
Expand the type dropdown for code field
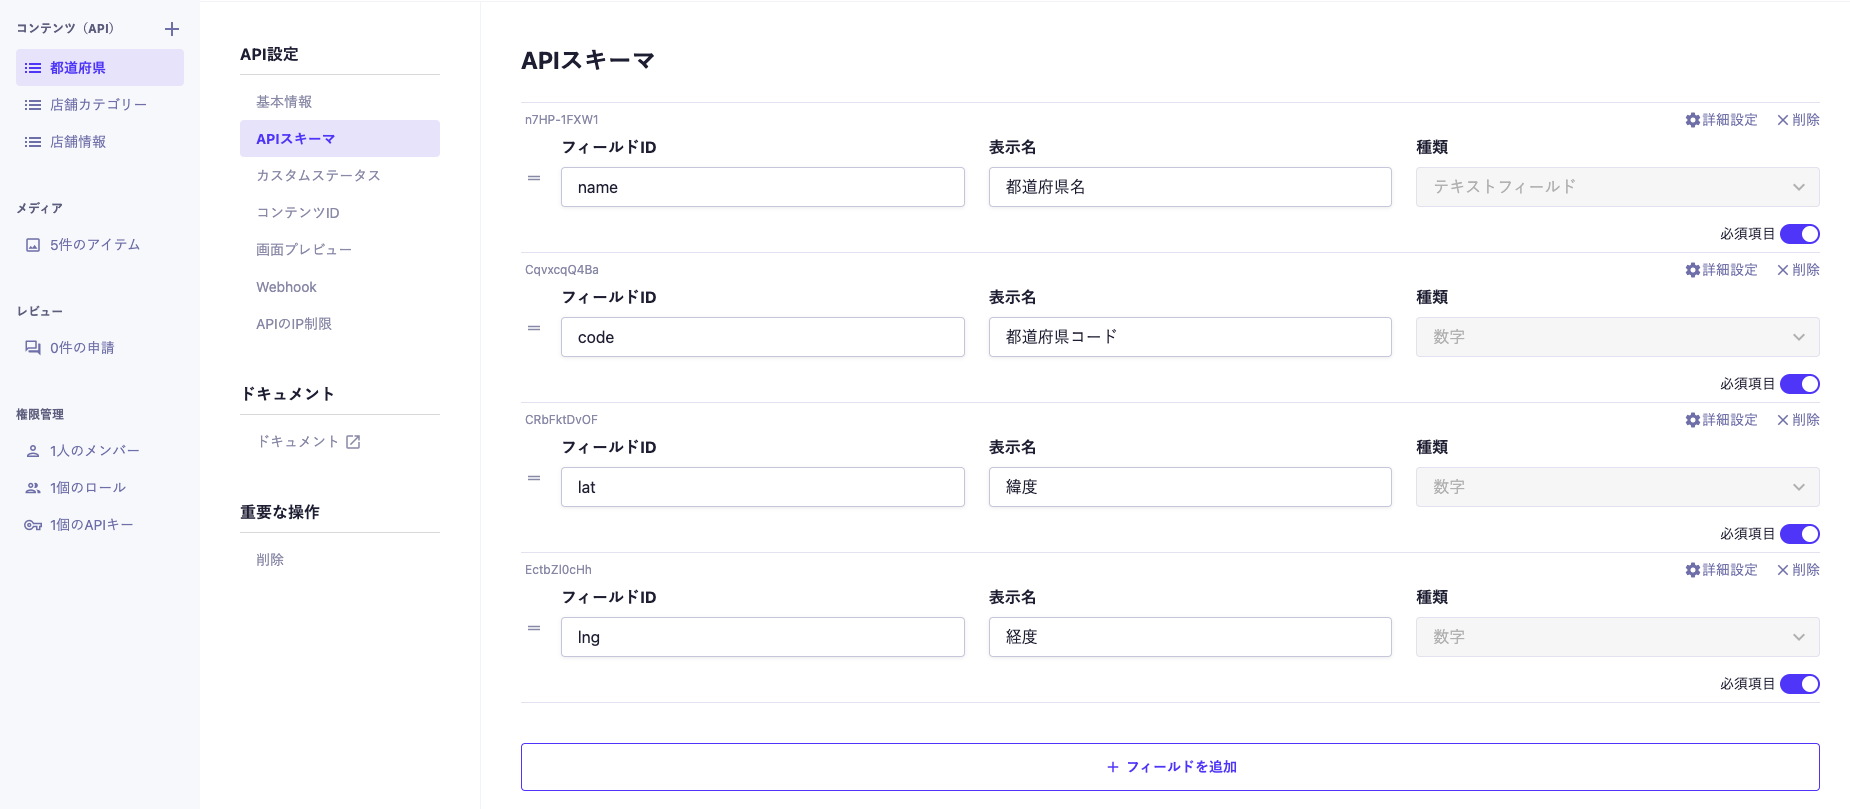pos(1617,337)
